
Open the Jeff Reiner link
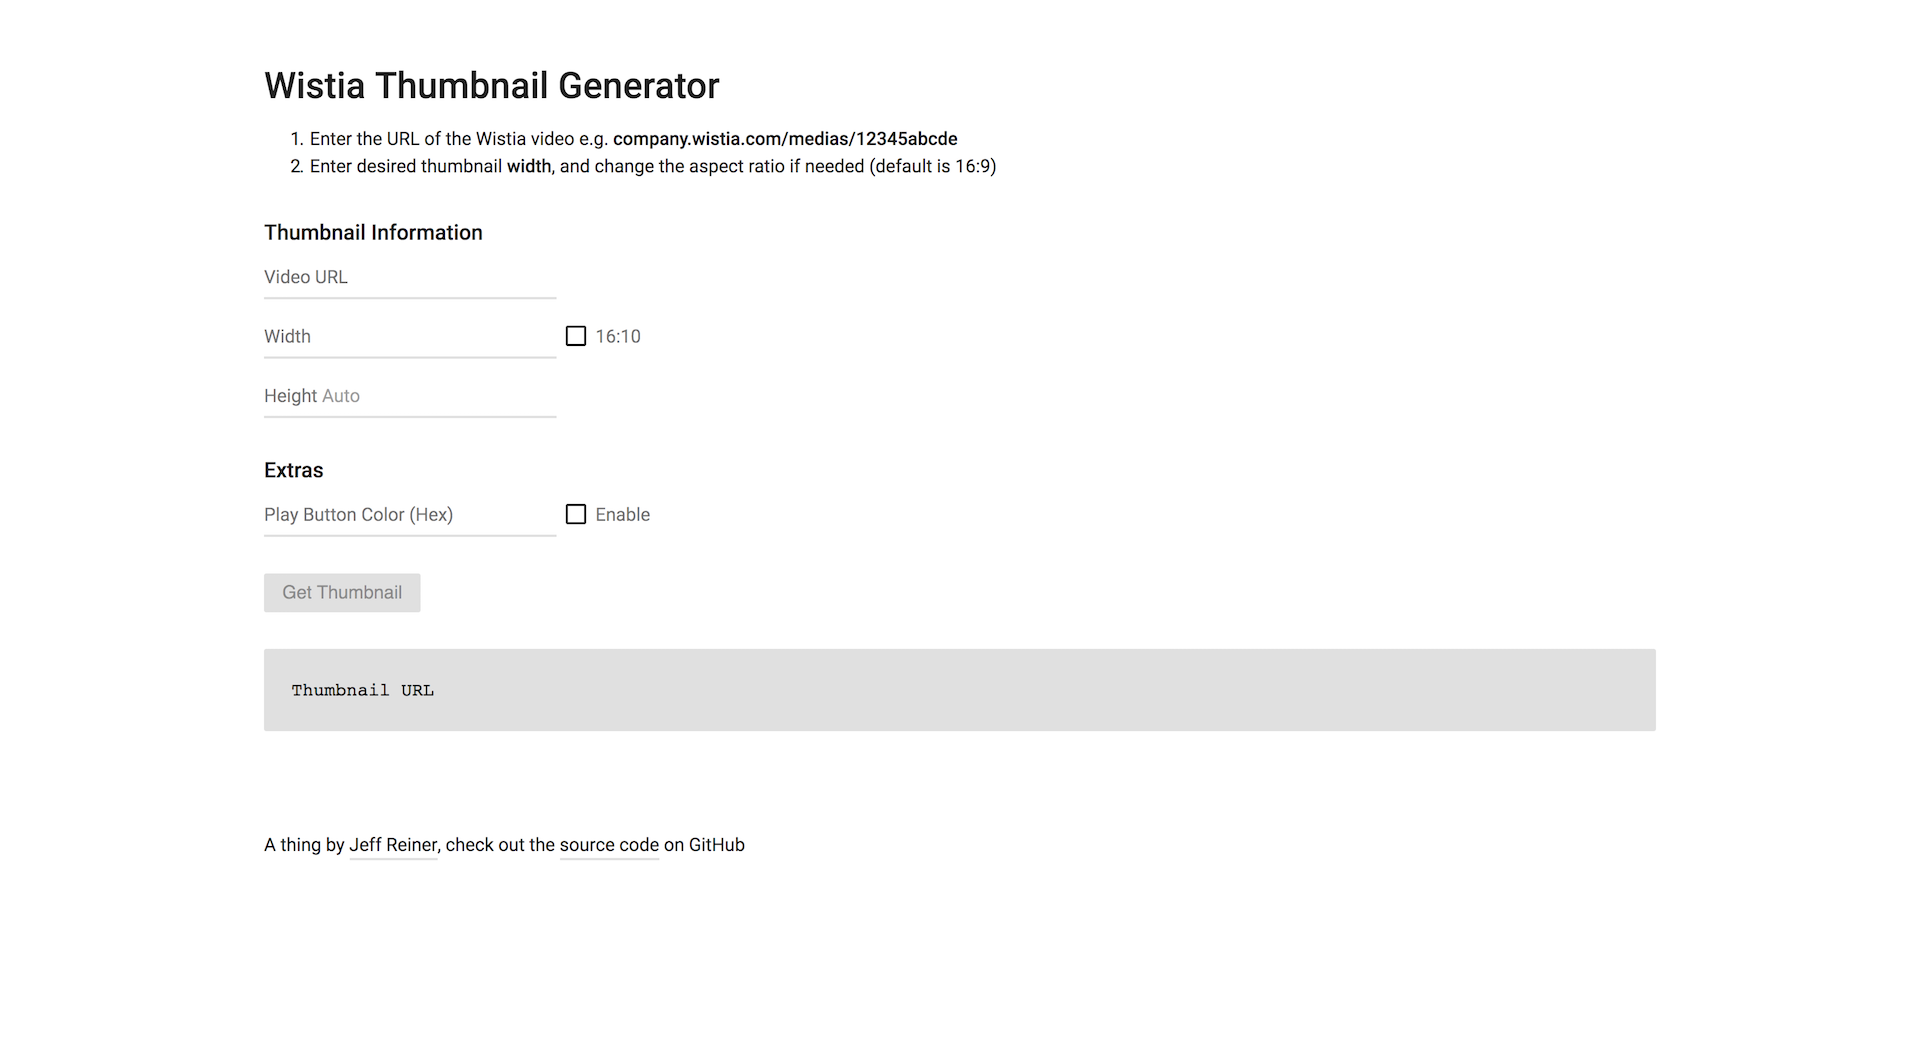pyautogui.click(x=392, y=845)
